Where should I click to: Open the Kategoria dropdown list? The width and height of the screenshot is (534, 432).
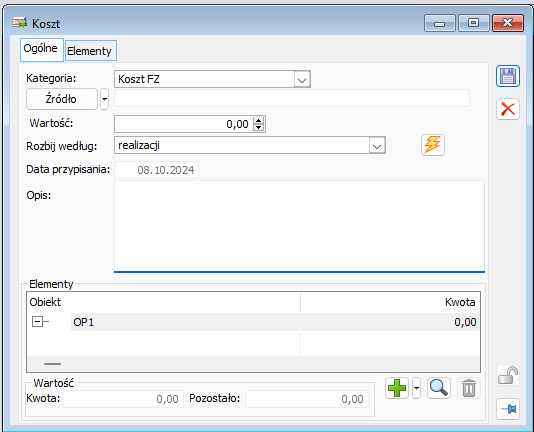click(x=302, y=79)
